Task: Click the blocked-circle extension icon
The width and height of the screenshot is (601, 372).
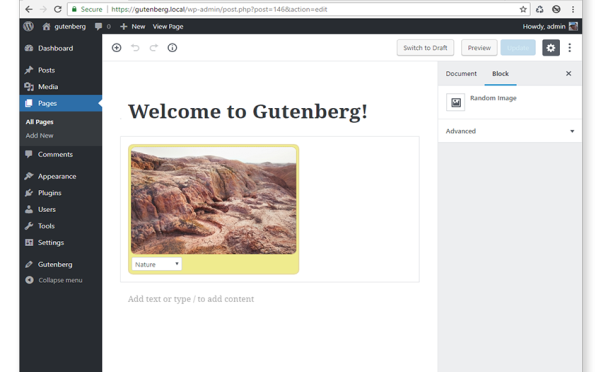Action: pos(556,9)
